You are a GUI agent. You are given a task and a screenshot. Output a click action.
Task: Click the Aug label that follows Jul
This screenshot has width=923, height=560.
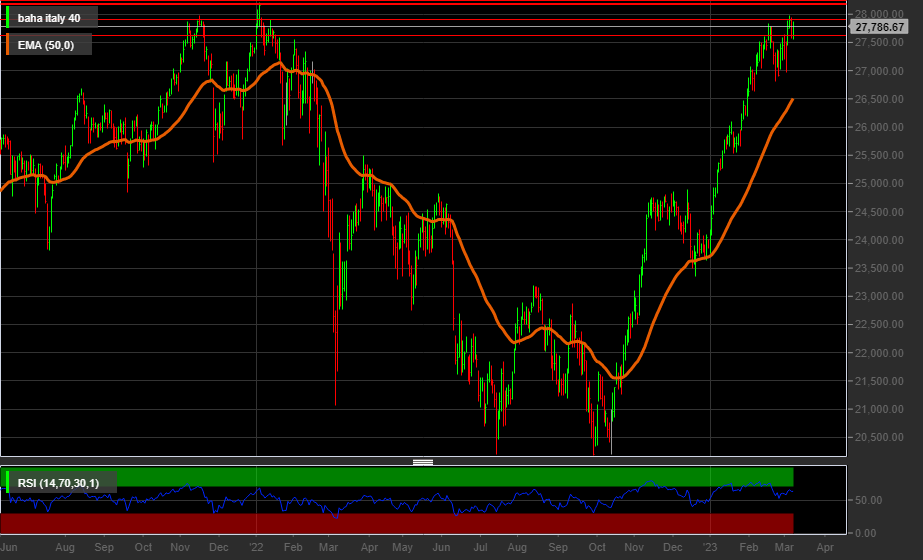pos(517,547)
